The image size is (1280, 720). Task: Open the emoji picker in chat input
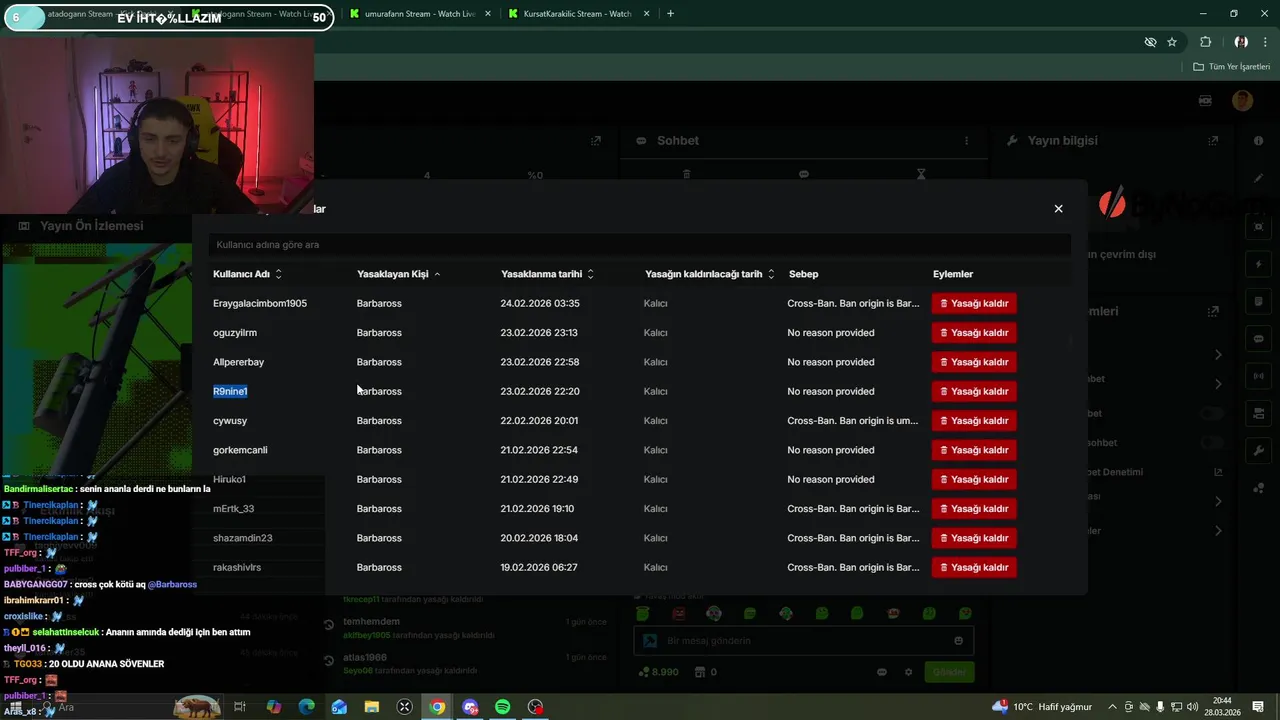click(959, 641)
